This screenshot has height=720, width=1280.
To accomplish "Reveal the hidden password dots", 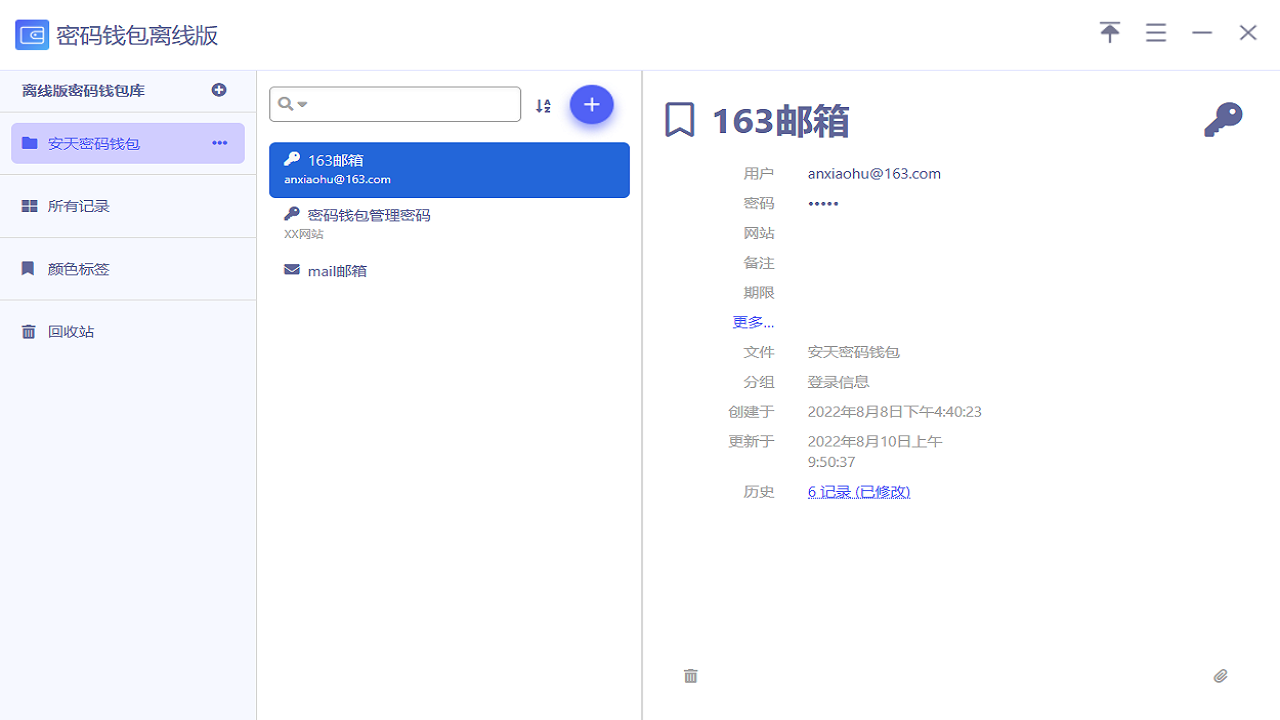I will click(x=822, y=203).
